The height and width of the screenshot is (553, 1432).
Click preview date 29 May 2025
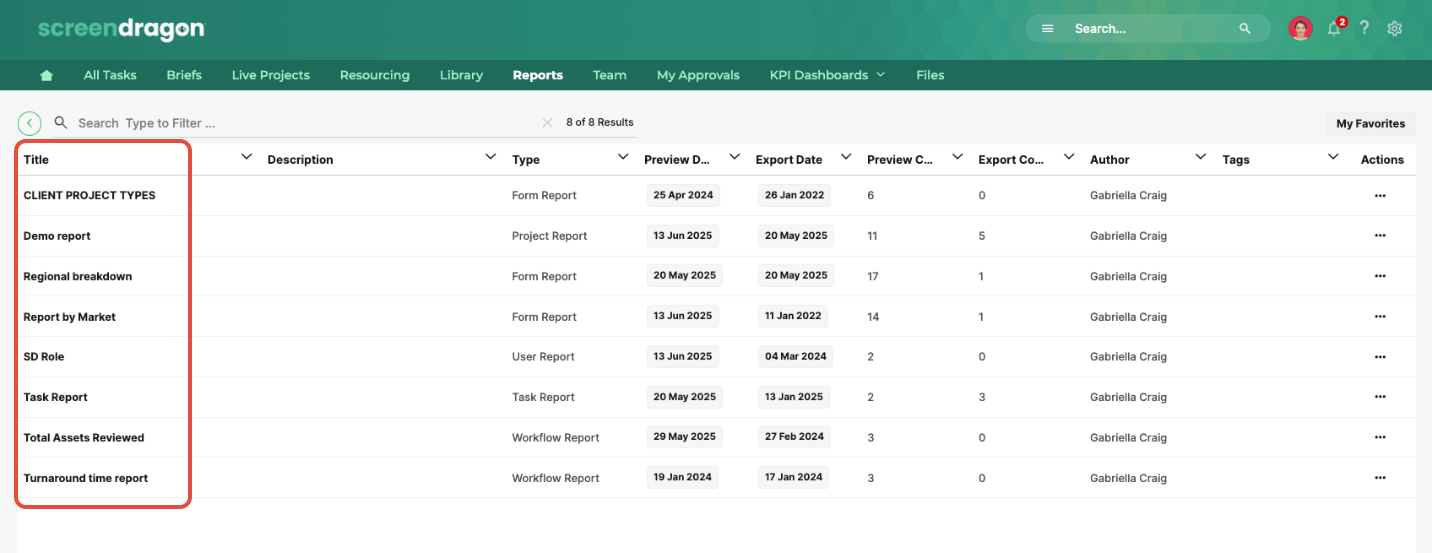coord(685,437)
